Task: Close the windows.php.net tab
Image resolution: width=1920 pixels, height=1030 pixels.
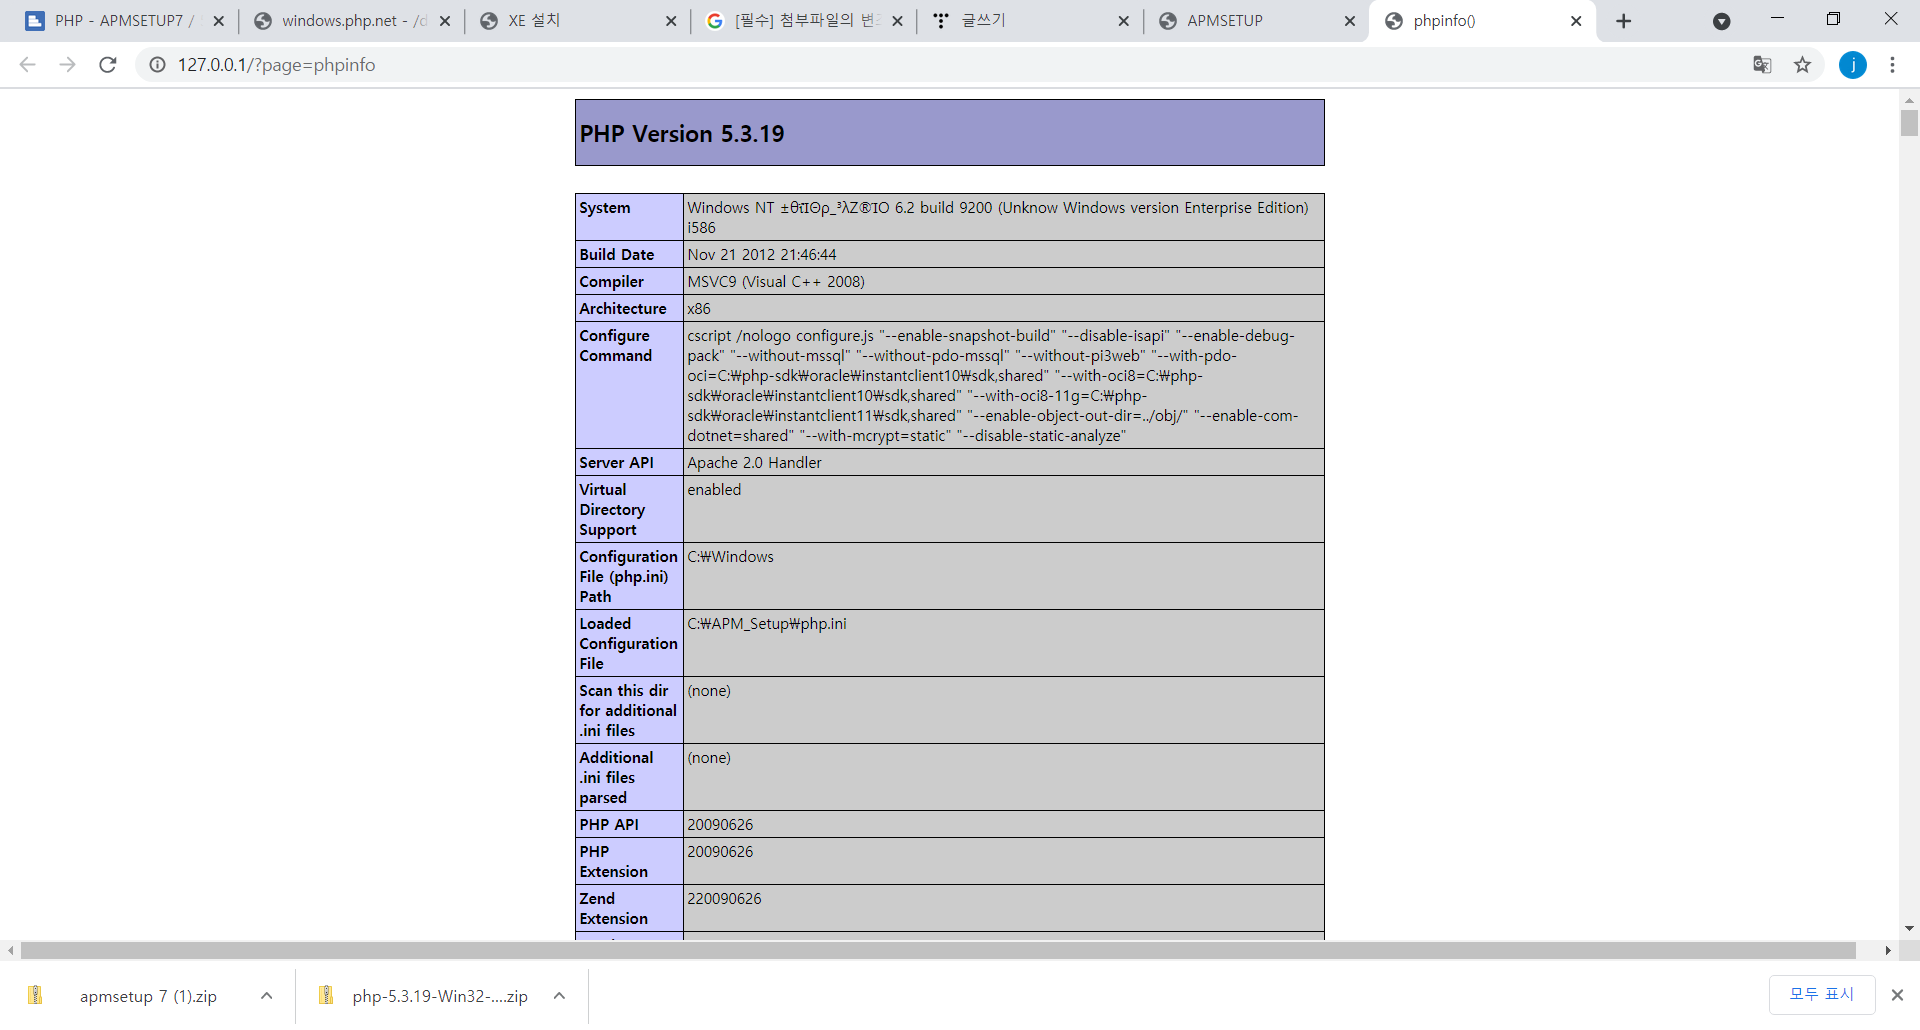Action: [445, 21]
